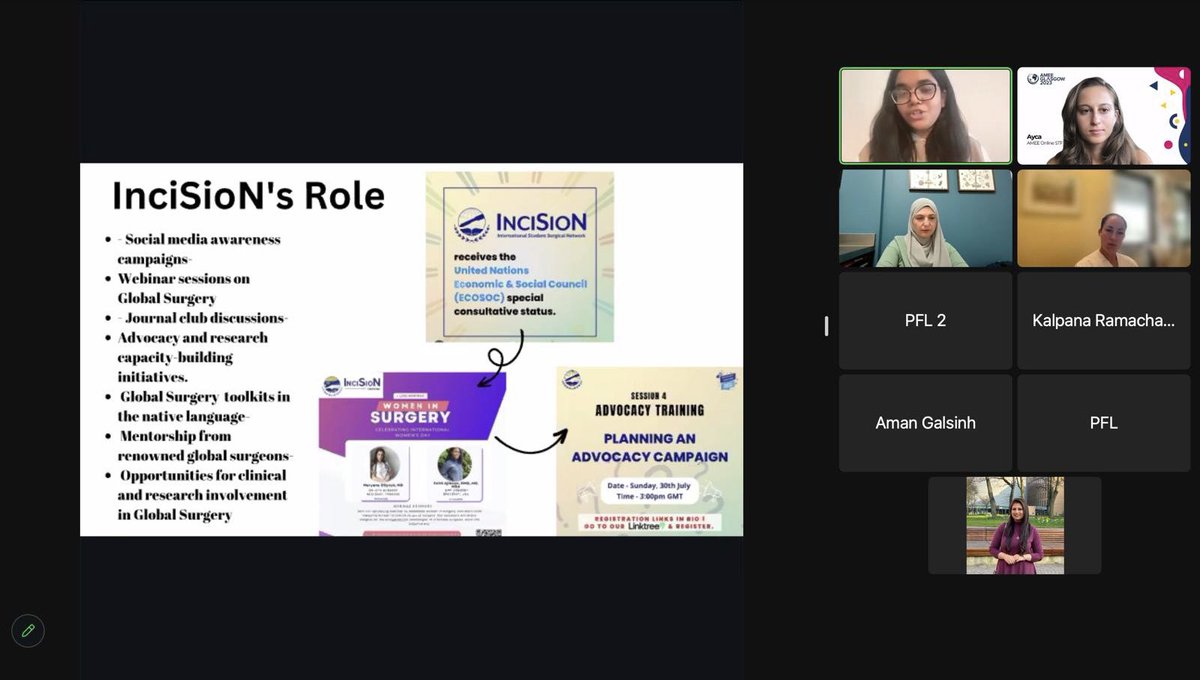Click the Linktree registration text on poster
1200x680 pixels.
tap(650, 523)
